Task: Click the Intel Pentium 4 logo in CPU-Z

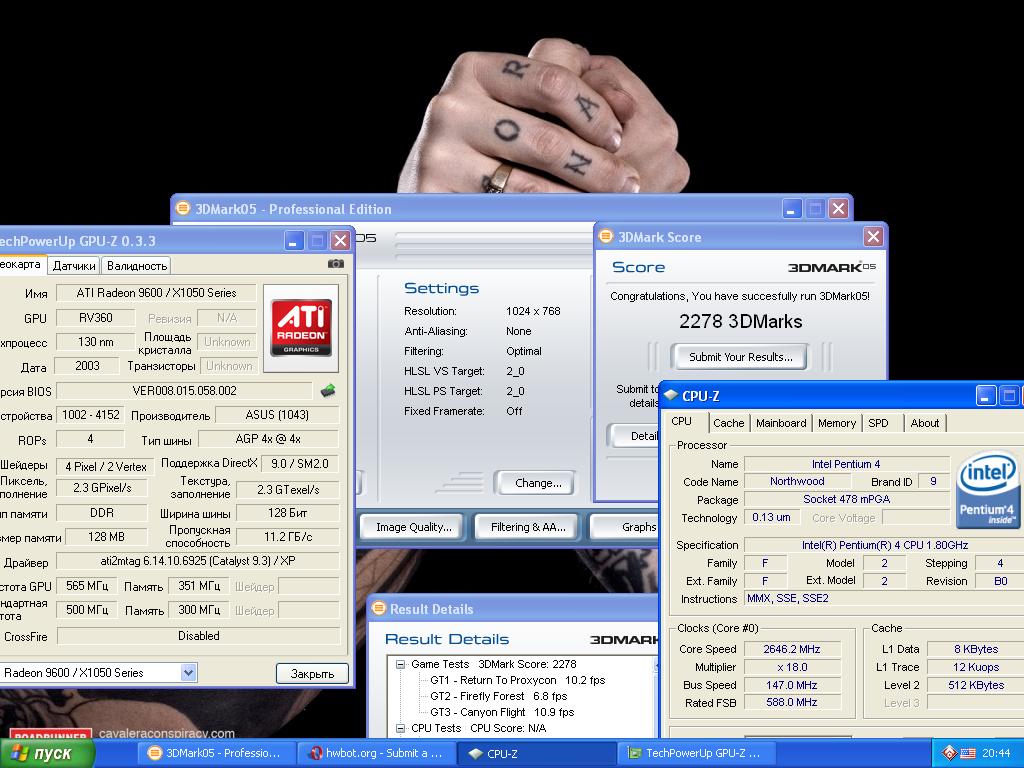Action: (x=987, y=488)
